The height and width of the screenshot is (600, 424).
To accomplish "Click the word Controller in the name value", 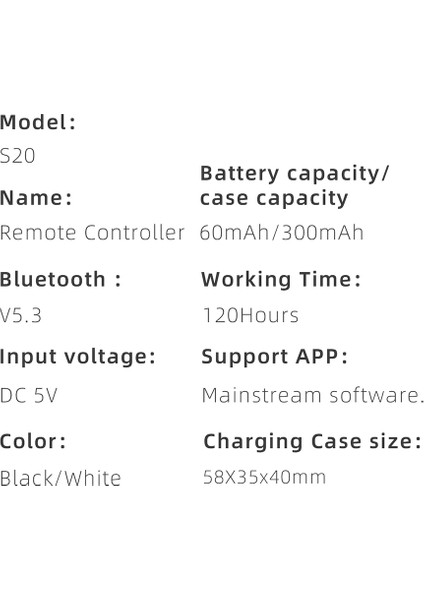I will (134, 233).
